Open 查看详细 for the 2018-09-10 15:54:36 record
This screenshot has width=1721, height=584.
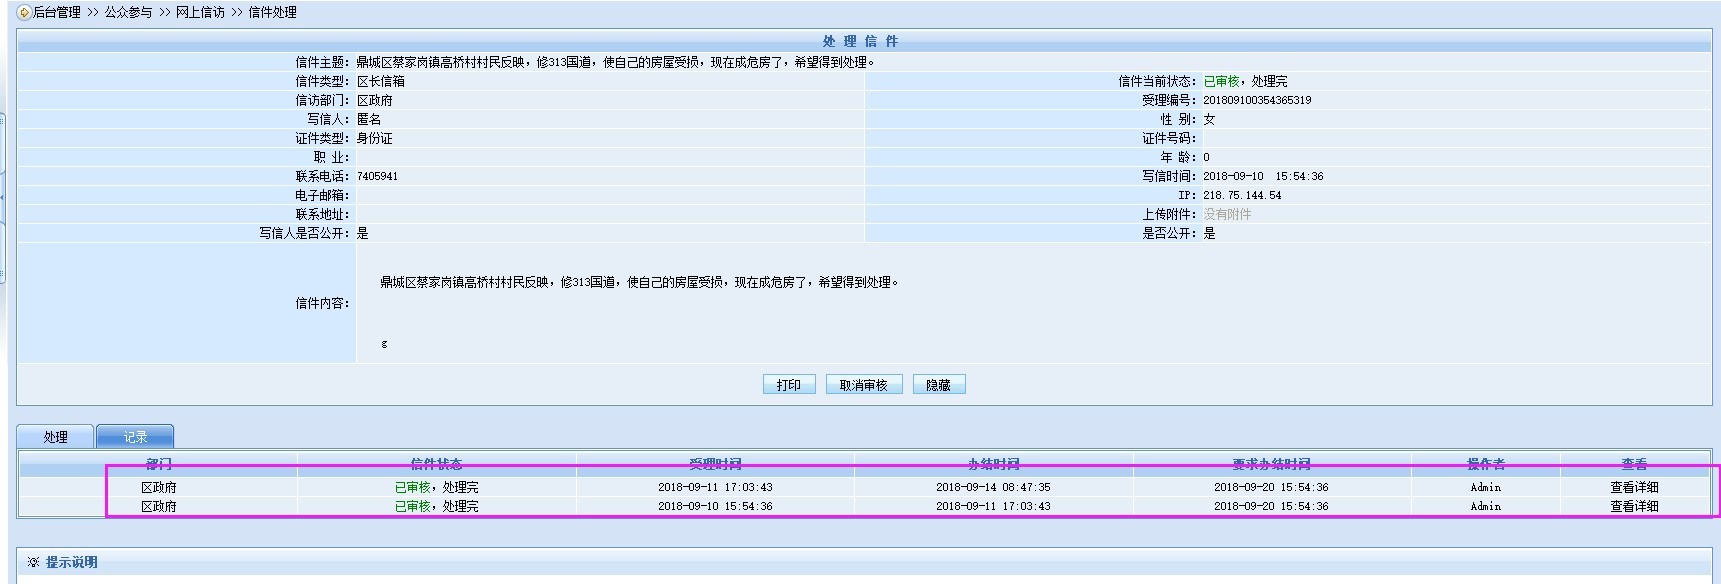(x=1633, y=506)
